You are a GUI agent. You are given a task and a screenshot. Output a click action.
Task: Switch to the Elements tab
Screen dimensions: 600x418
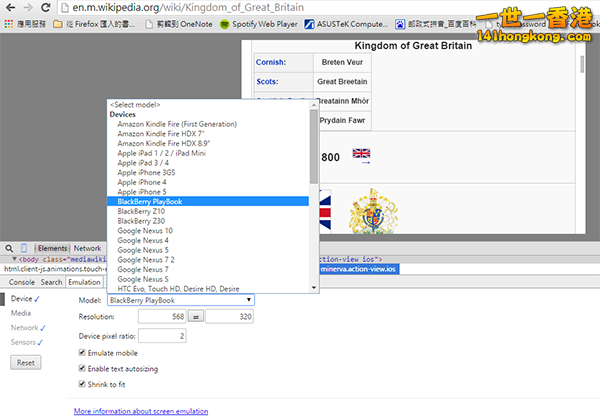coord(52,248)
